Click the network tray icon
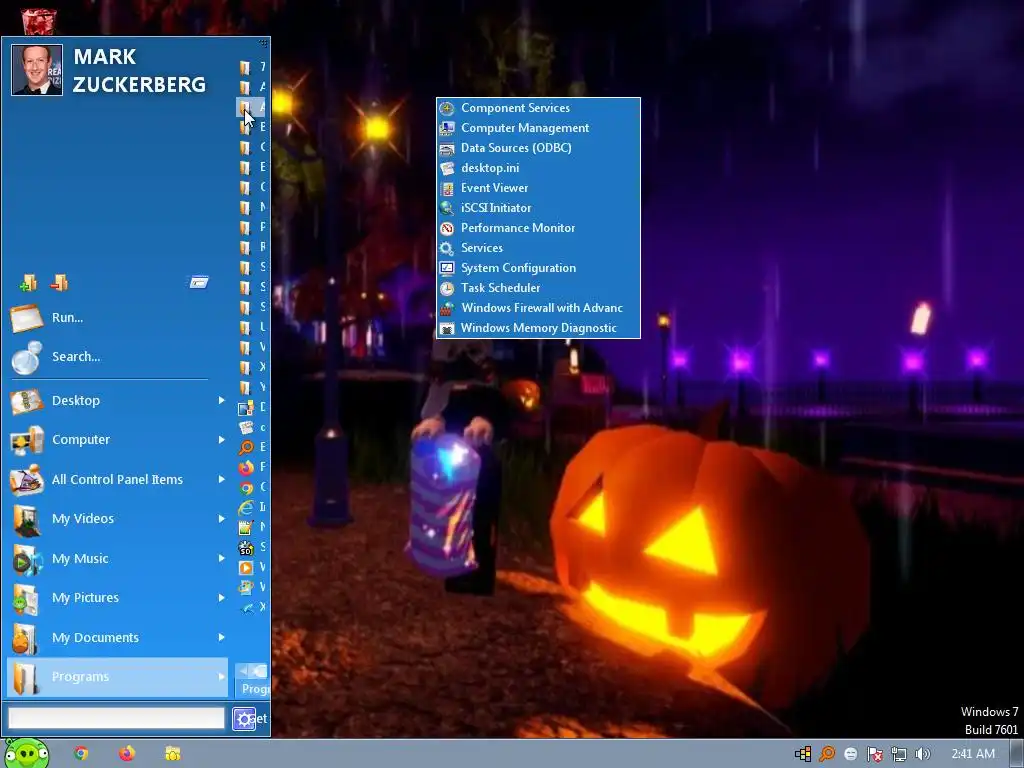1024x768 pixels. click(x=899, y=754)
